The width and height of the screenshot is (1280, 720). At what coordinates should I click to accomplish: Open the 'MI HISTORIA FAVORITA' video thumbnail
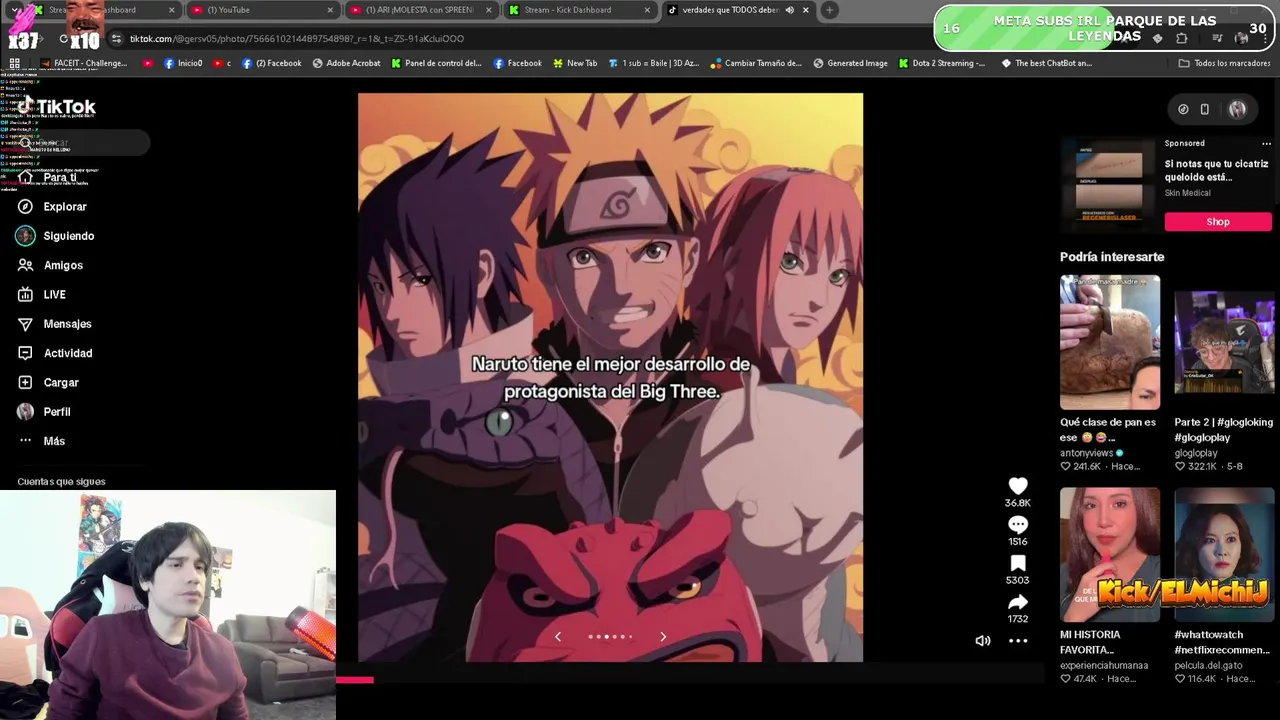coord(1110,555)
